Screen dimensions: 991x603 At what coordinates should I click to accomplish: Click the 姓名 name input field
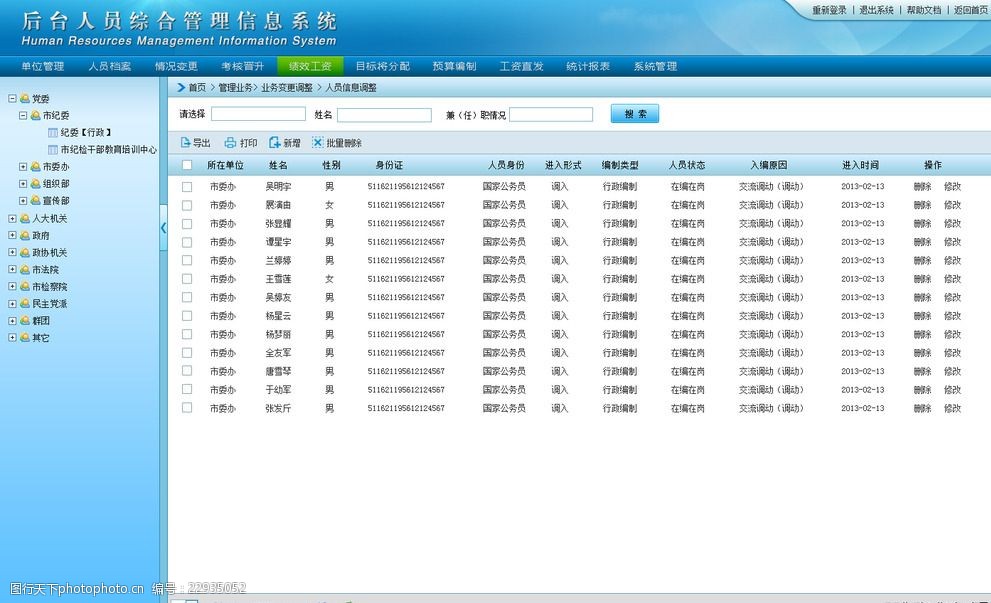tap(384, 115)
